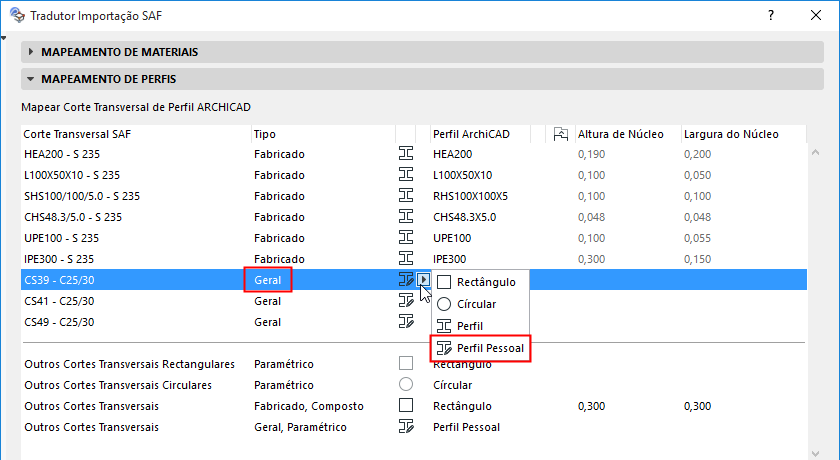The image size is (840, 460).
Task: Click the profile icon in IPE300 row
Action: click(406, 259)
